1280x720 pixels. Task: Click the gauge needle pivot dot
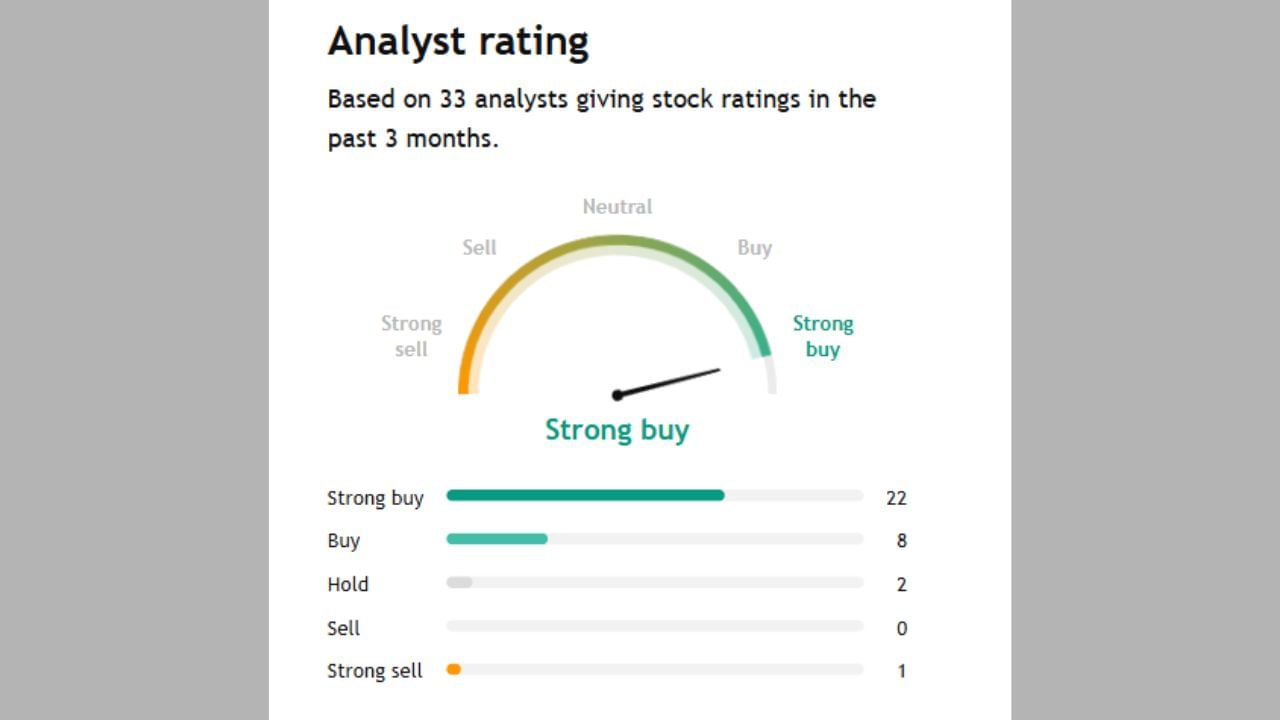[x=617, y=395]
